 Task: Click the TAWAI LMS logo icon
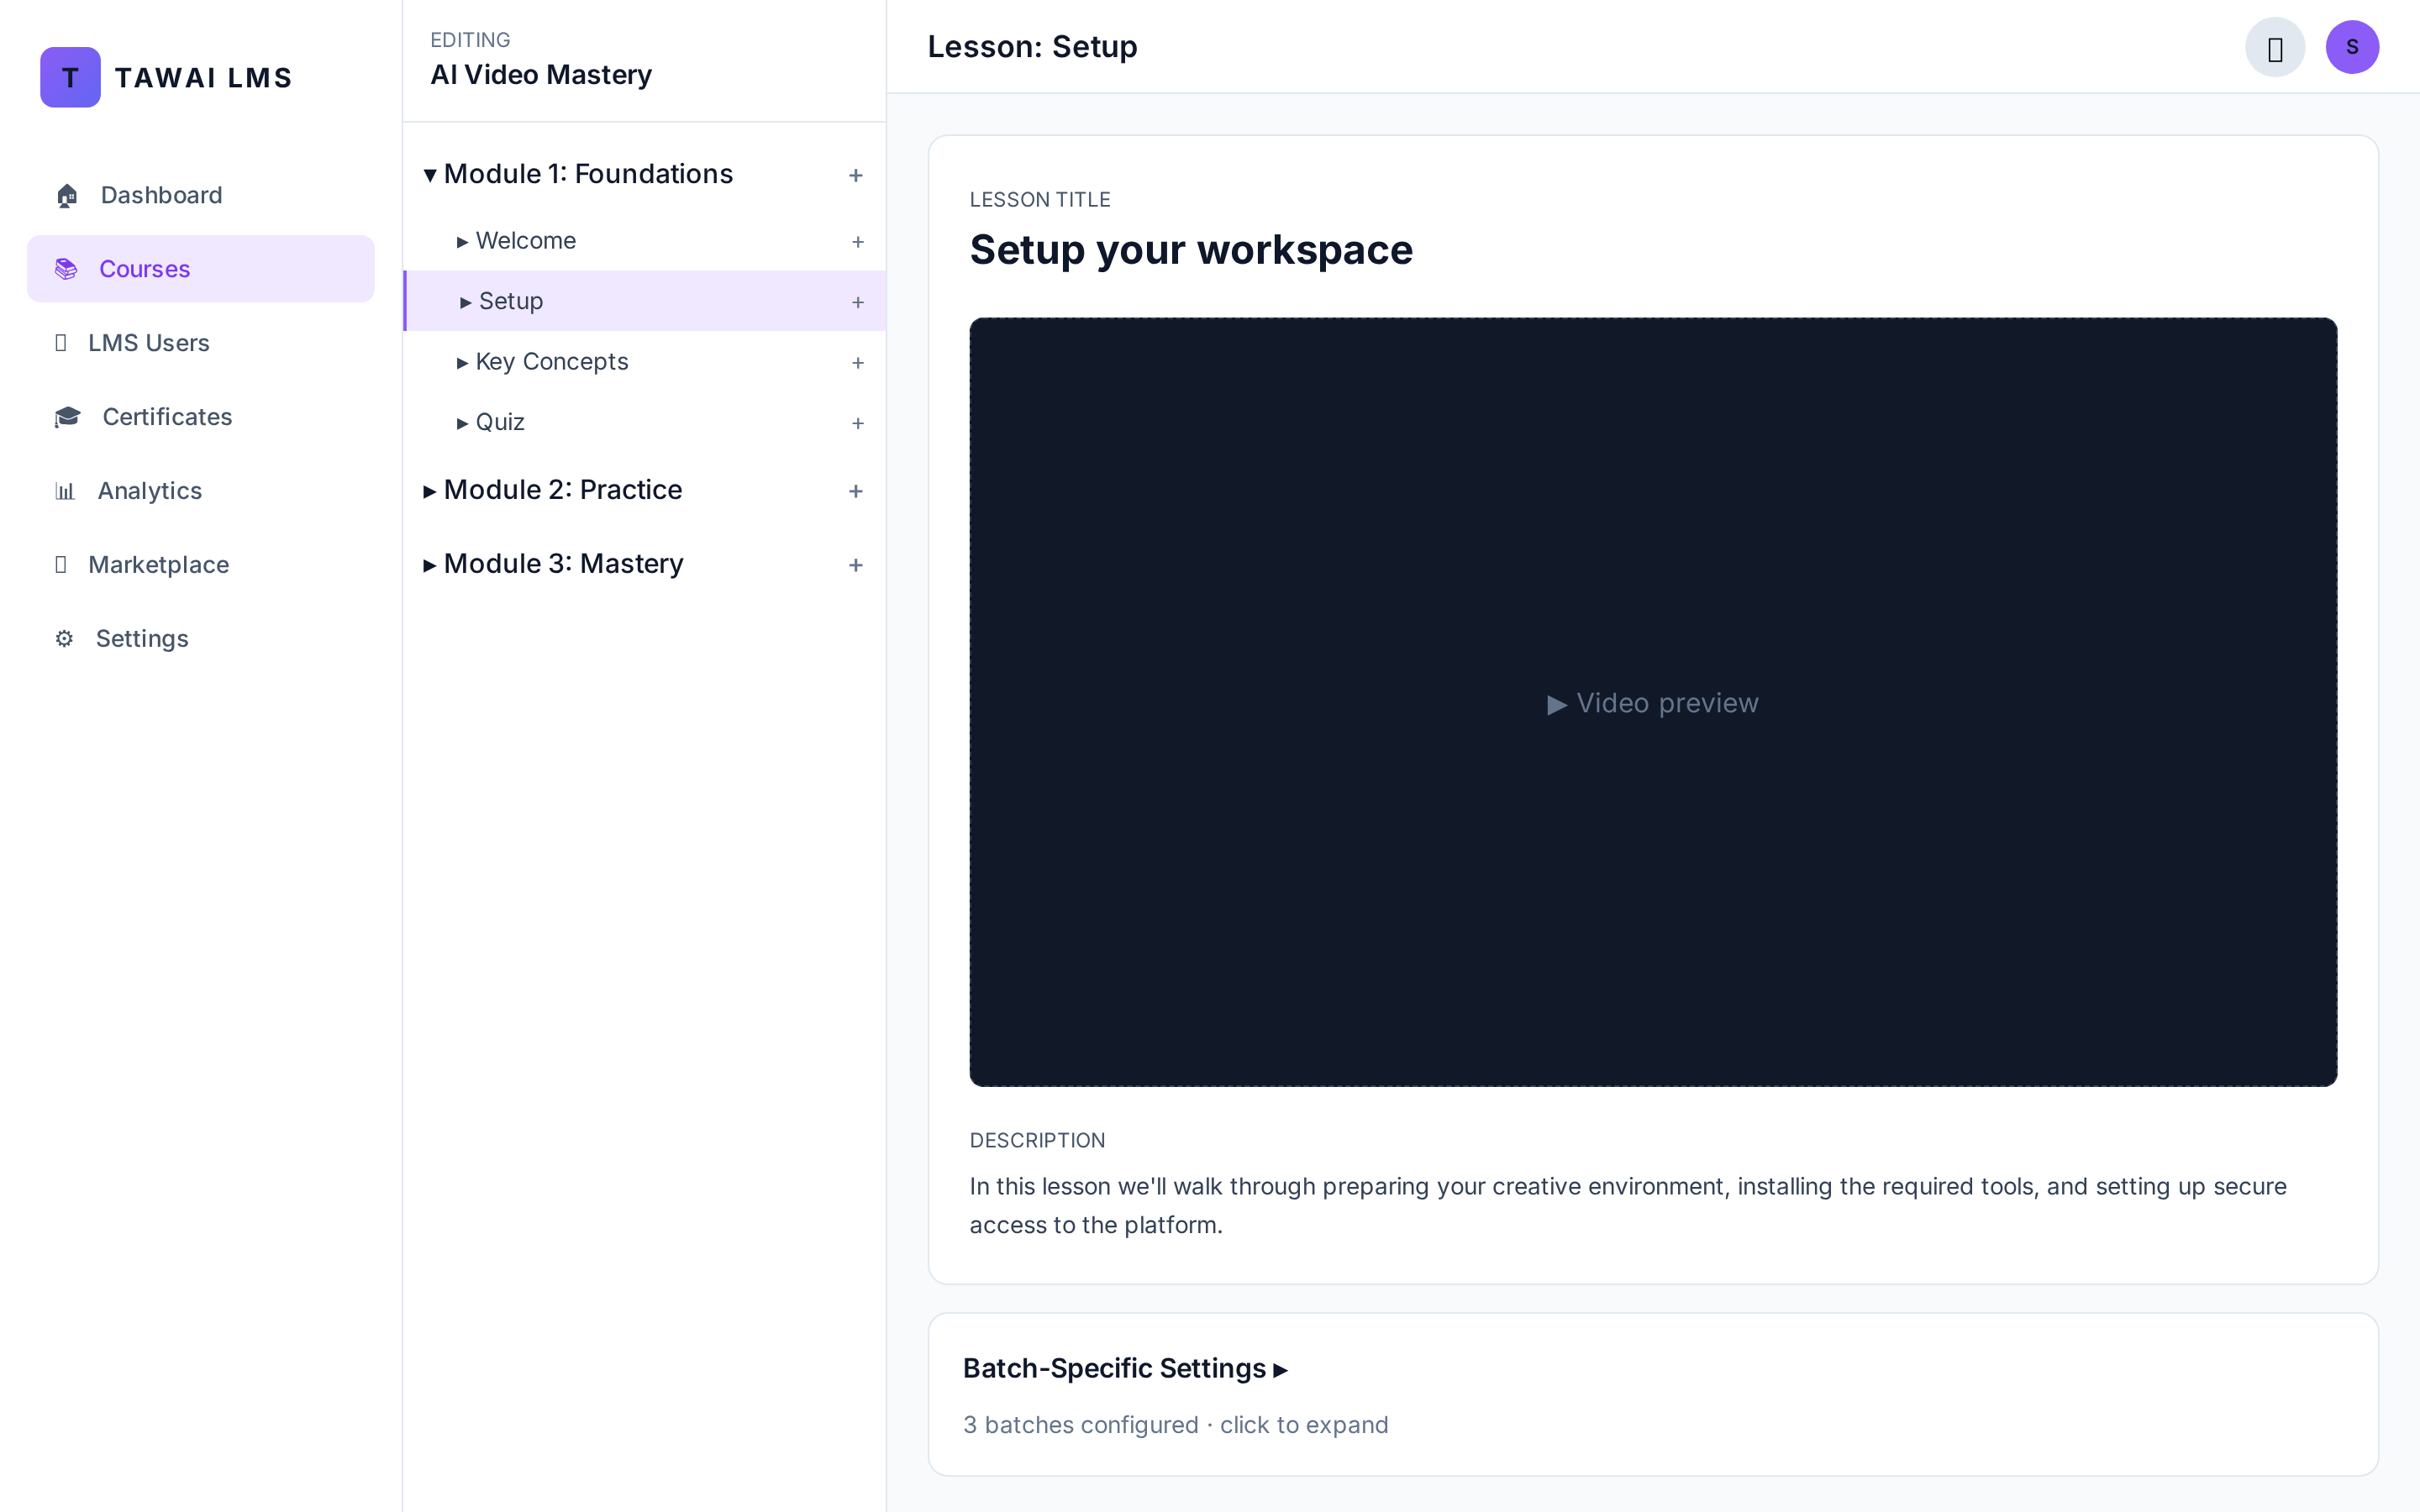(70, 77)
